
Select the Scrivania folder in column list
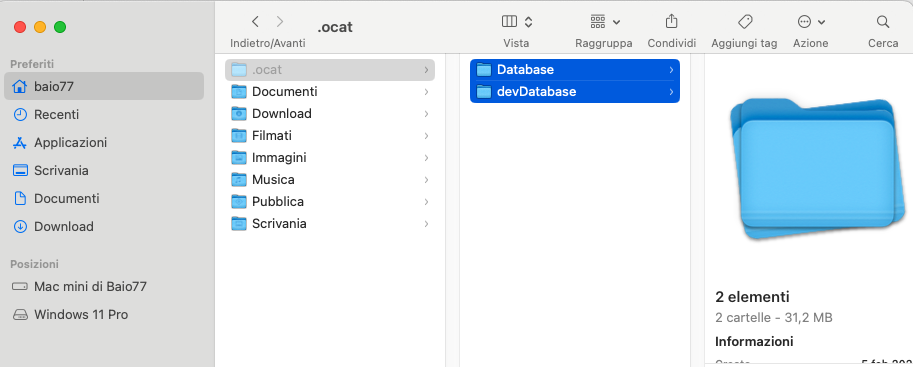tap(330, 224)
